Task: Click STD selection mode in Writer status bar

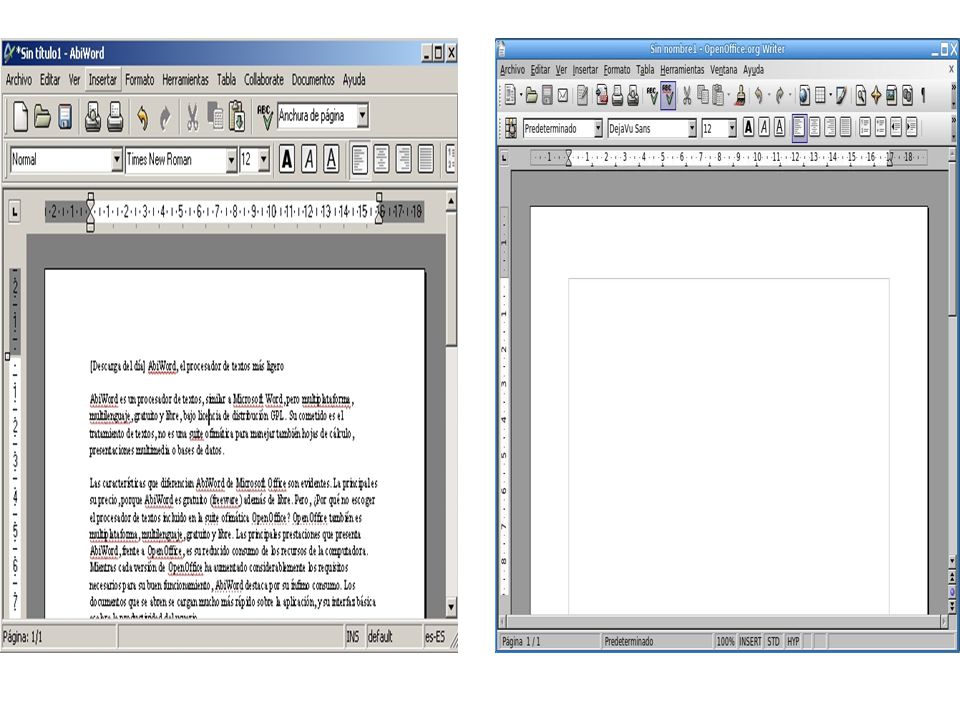Action: pos(773,641)
